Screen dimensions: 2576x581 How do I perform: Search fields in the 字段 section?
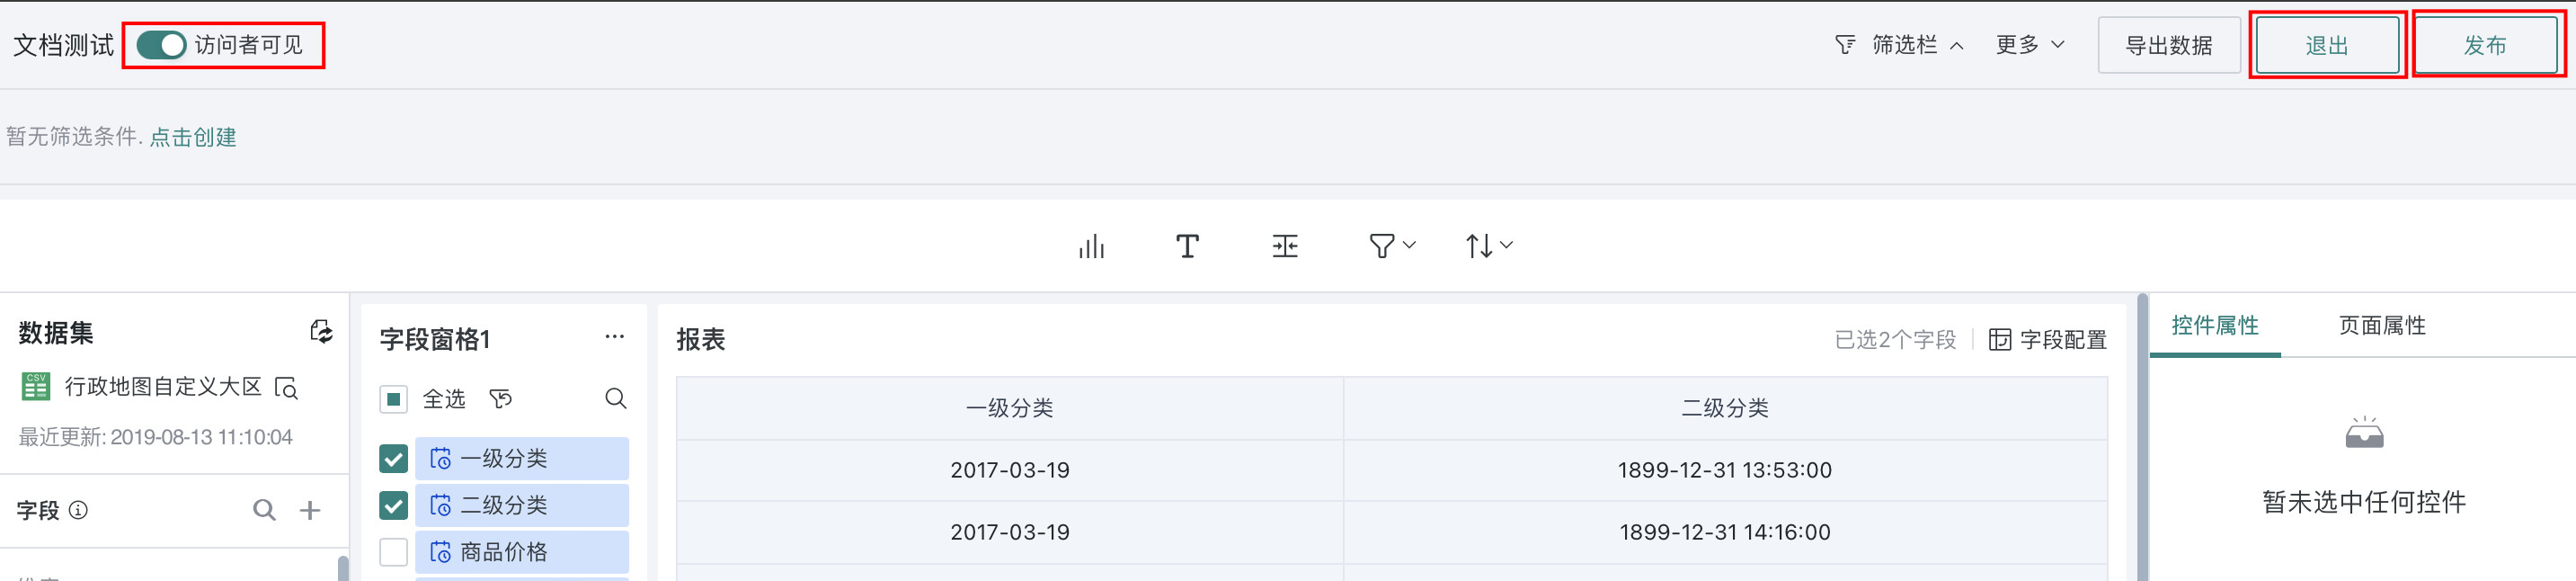click(264, 510)
